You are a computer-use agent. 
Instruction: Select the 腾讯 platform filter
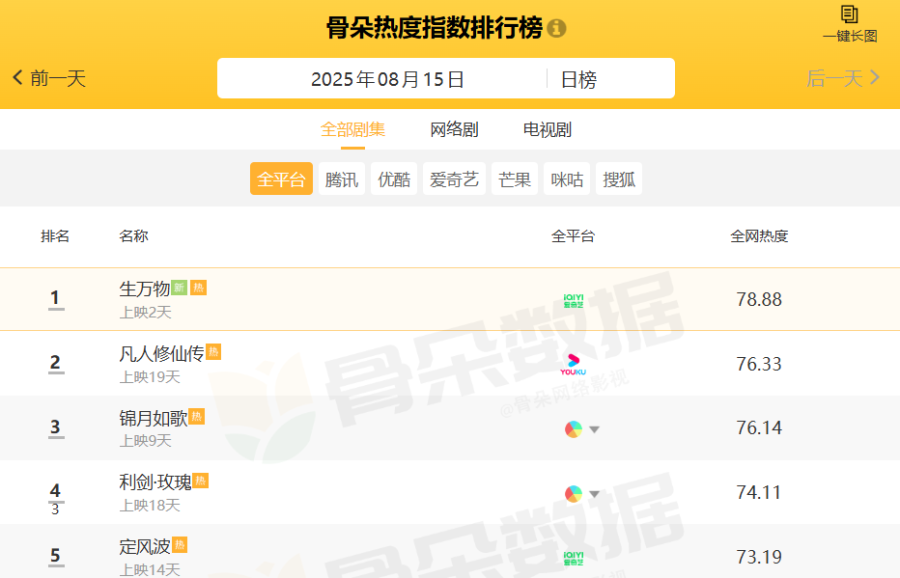[x=342, y=179]
